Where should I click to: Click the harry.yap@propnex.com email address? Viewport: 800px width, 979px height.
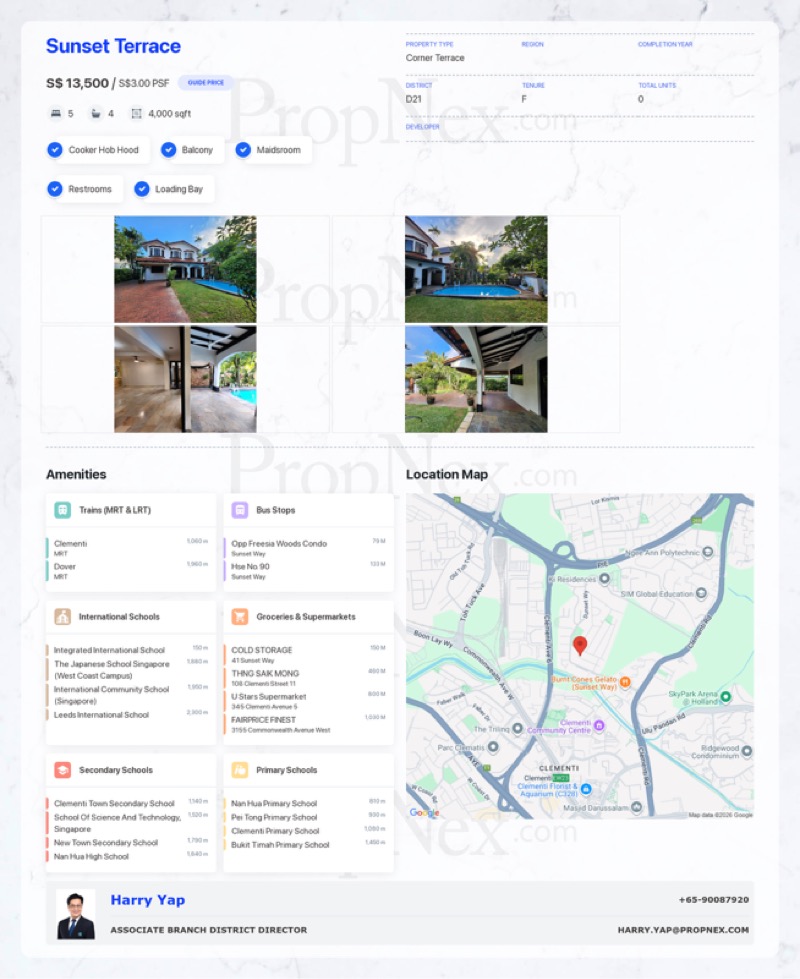point(683,930)
